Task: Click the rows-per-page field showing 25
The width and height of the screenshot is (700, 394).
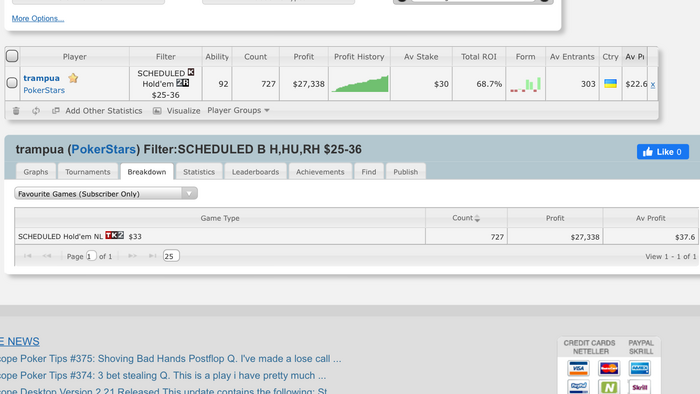Action: (171, 256)
